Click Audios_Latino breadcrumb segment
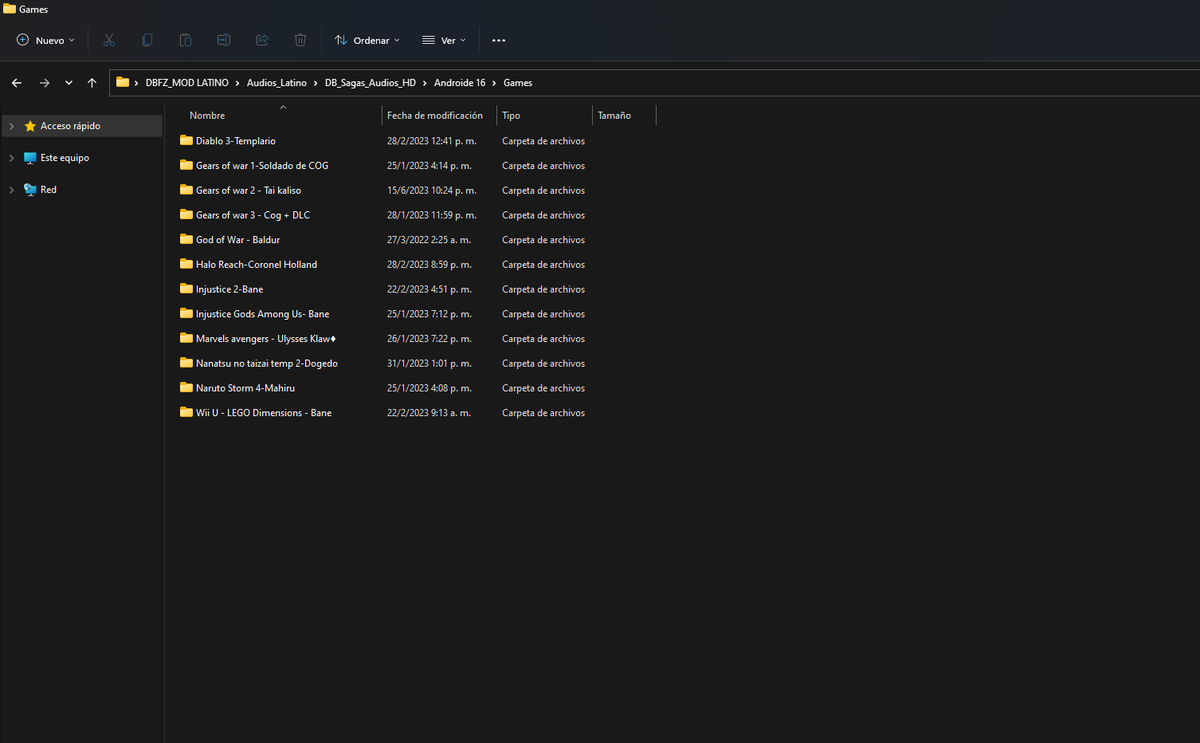The image size is (1200, 743). [x=277, y=83]
